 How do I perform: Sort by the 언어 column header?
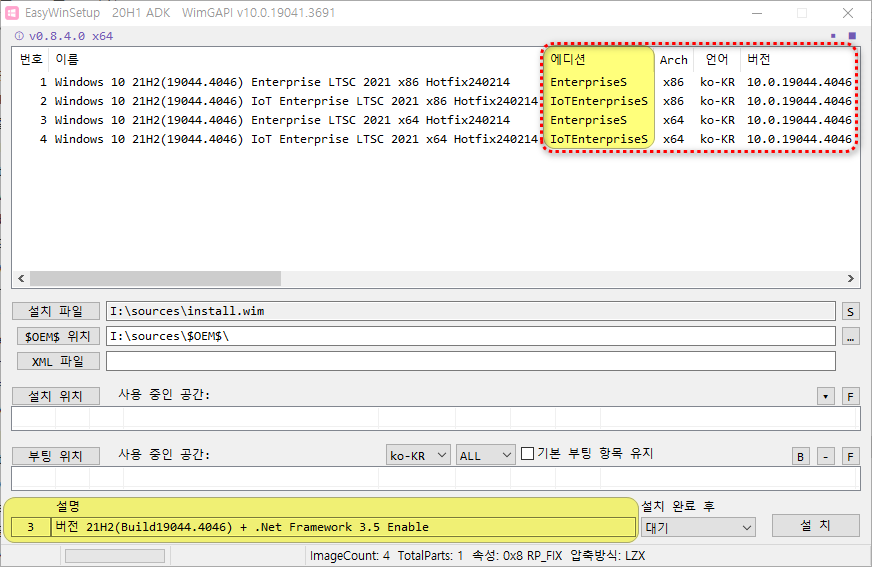click(x=717, y=59)
